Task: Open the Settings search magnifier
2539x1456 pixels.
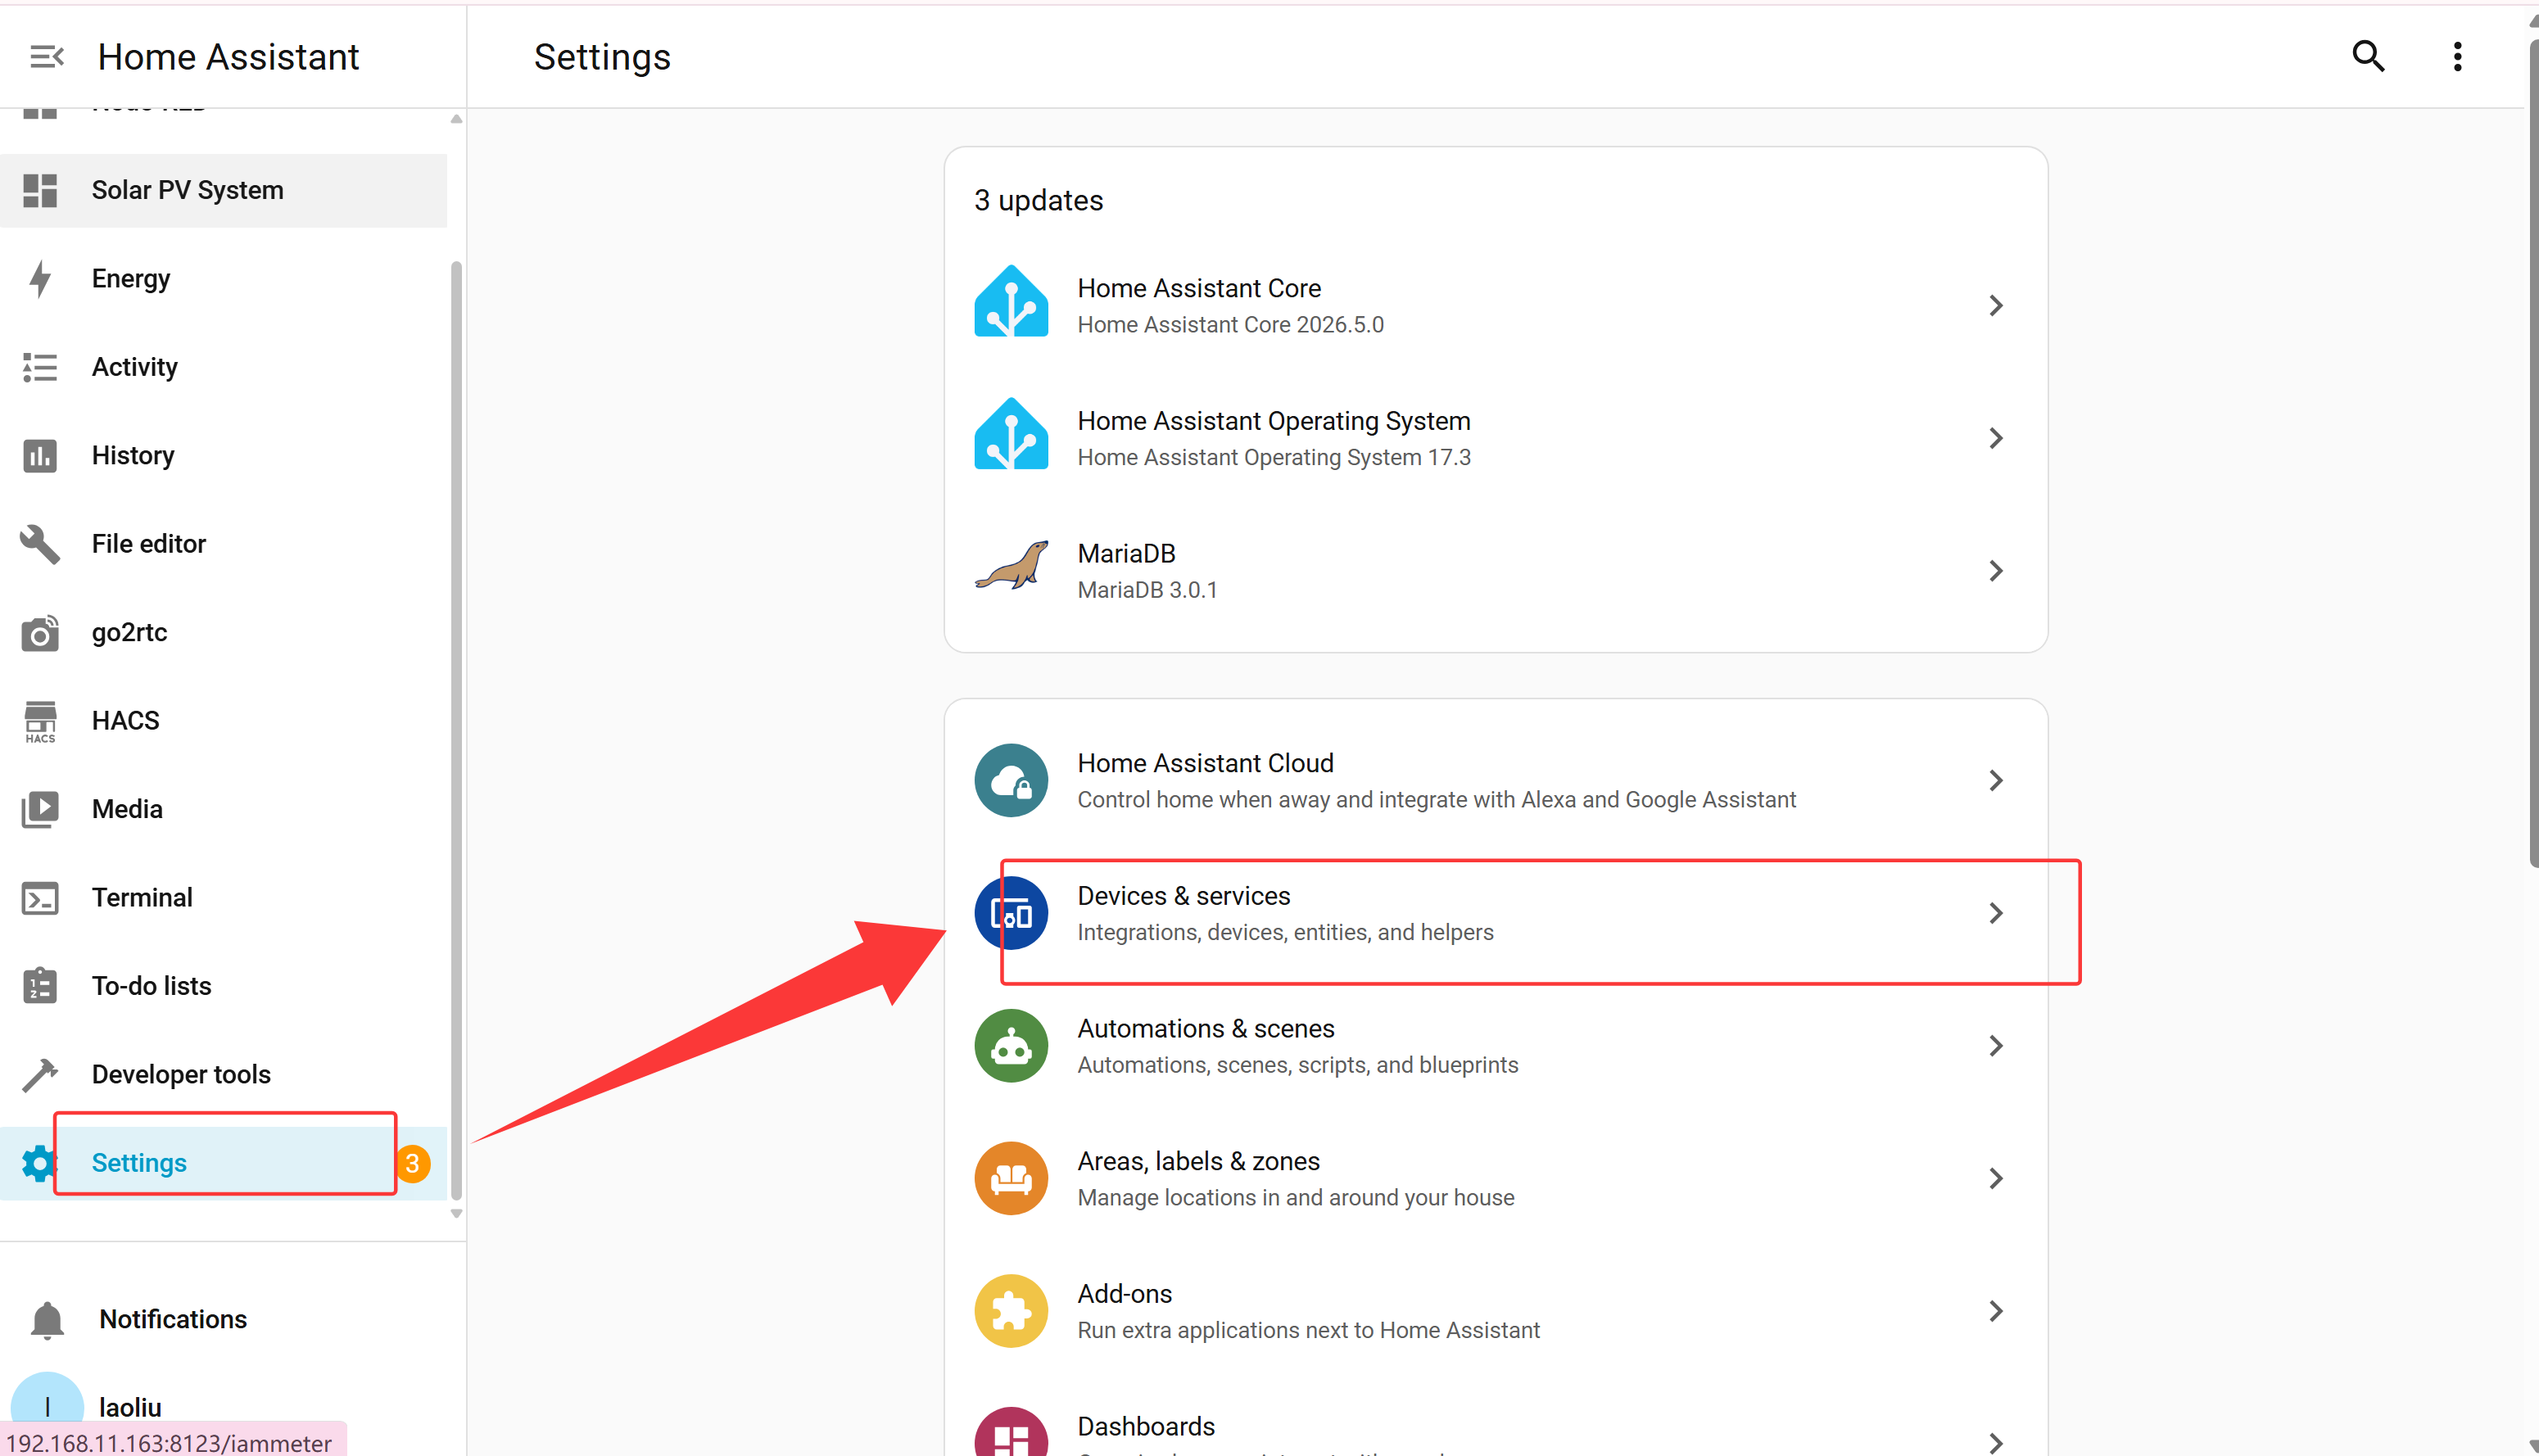Action: pyautogui.click(x=2368, y=56)
